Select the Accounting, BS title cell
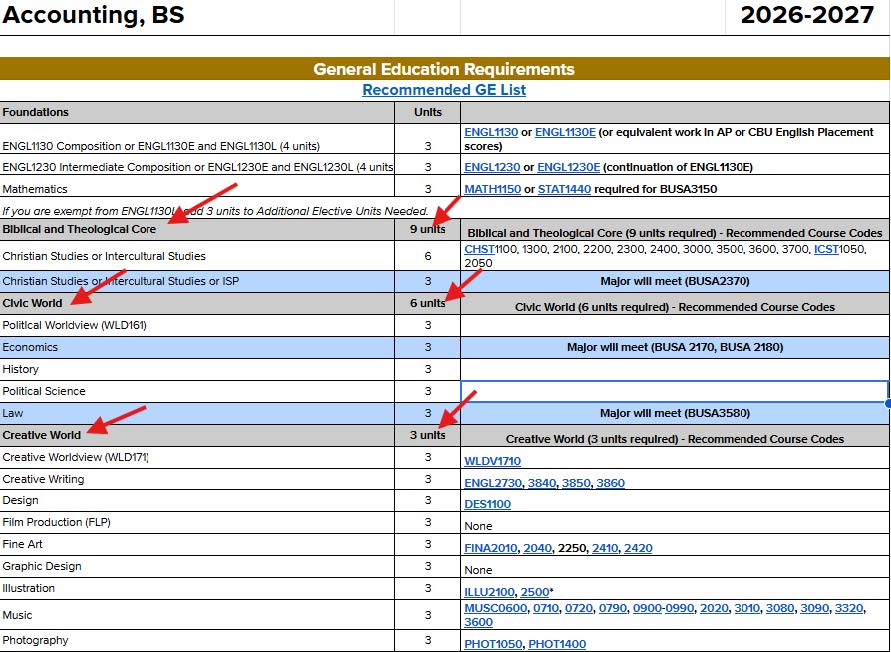 pos(94,15)
